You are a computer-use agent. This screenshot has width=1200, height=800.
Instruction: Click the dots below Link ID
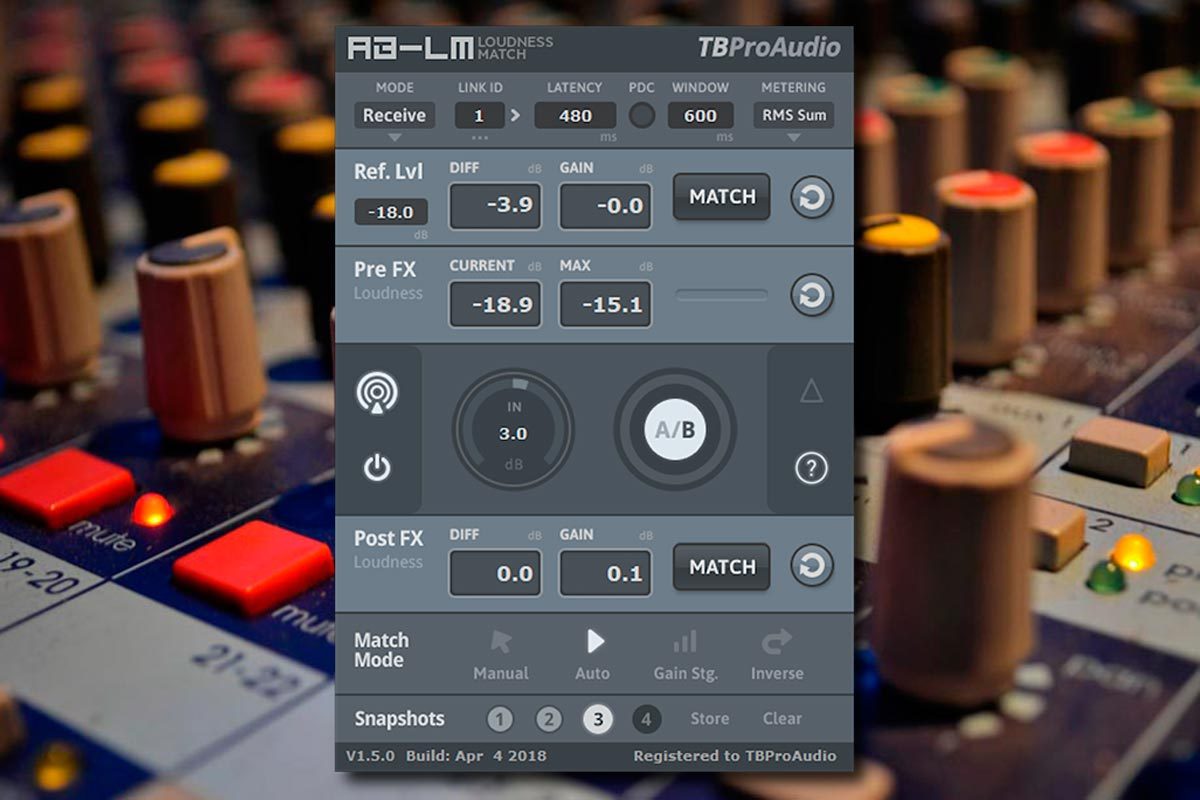480,137
